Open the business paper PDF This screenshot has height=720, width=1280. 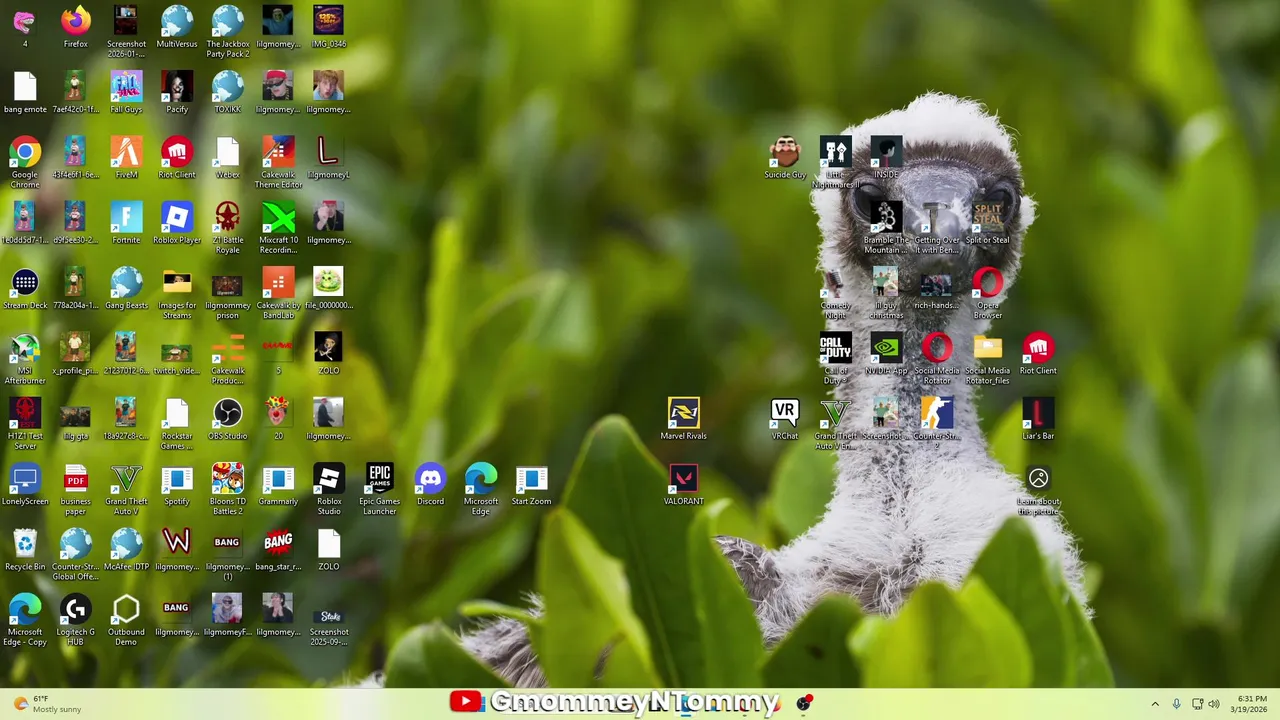75,489
